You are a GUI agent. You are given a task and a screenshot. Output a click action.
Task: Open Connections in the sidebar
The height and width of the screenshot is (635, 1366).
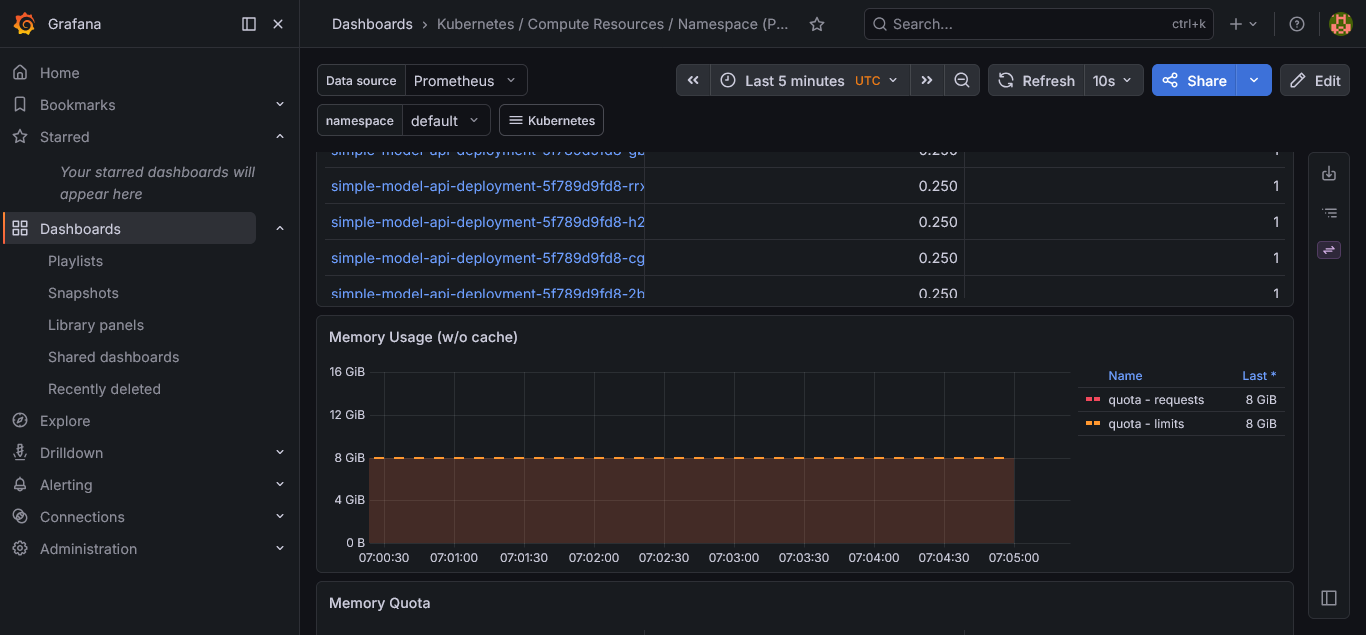pos(82,517)
